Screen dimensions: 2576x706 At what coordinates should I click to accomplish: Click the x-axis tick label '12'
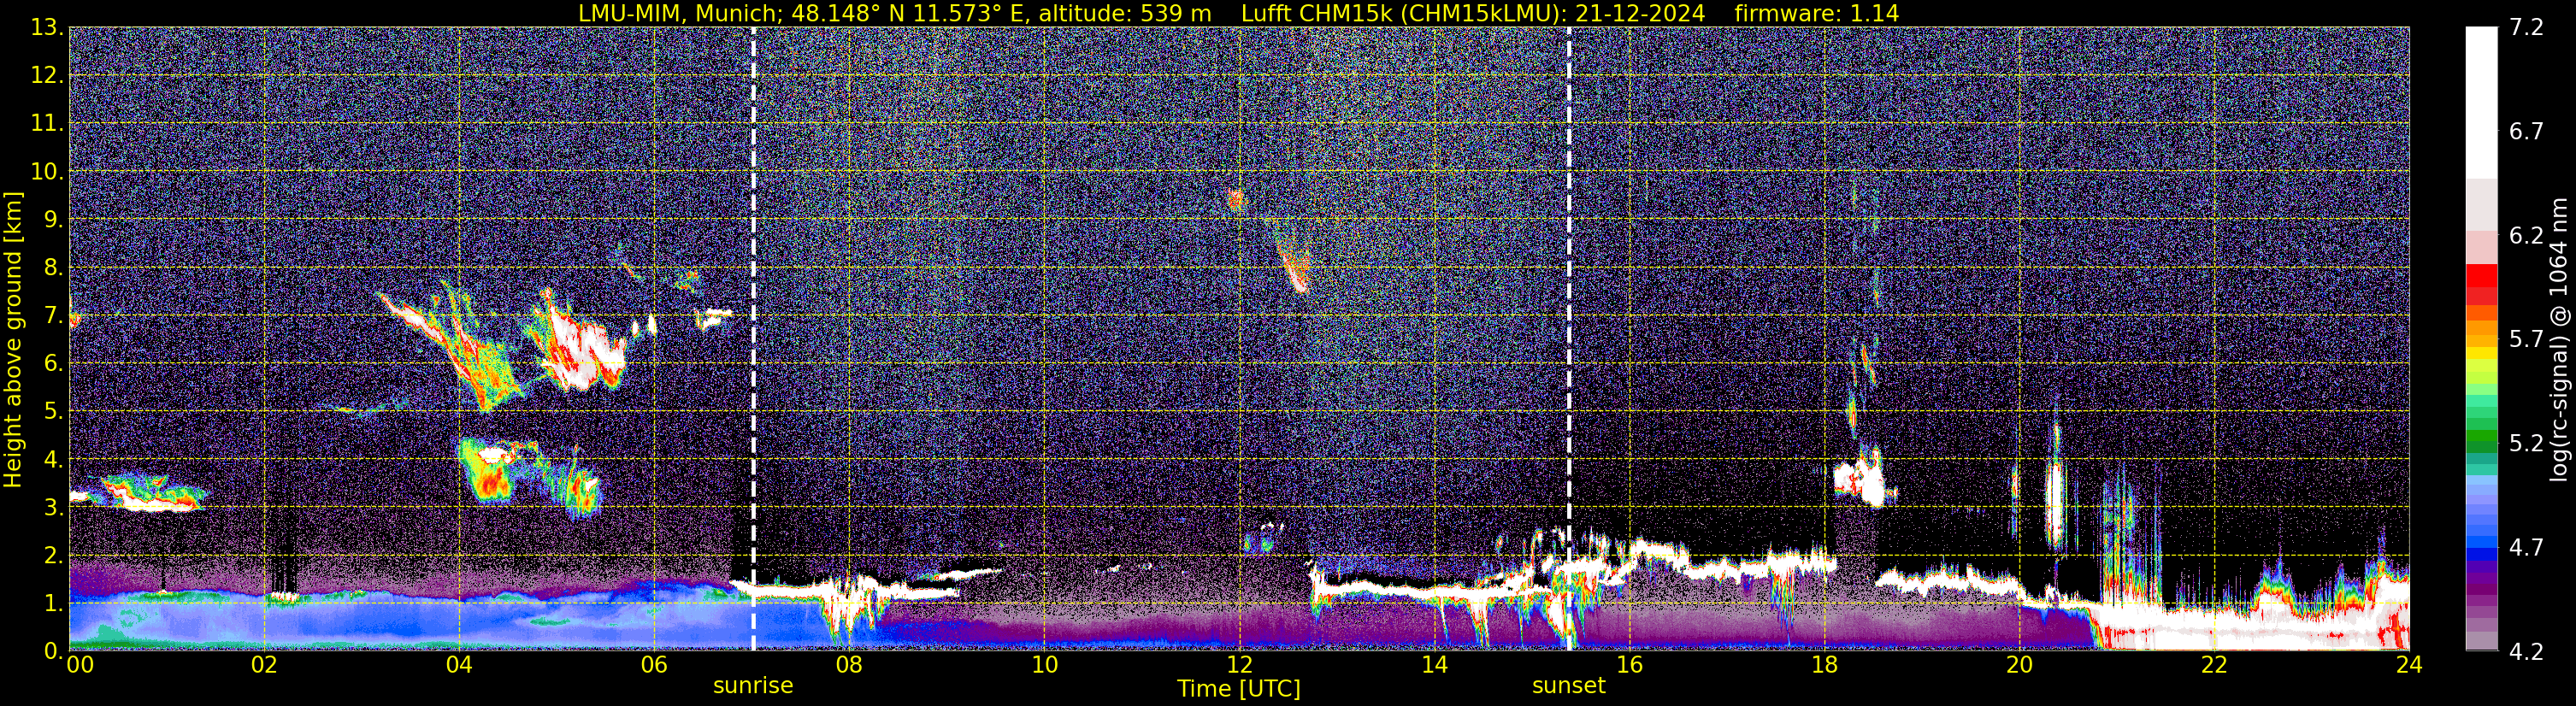click(x=1239, y=665)
